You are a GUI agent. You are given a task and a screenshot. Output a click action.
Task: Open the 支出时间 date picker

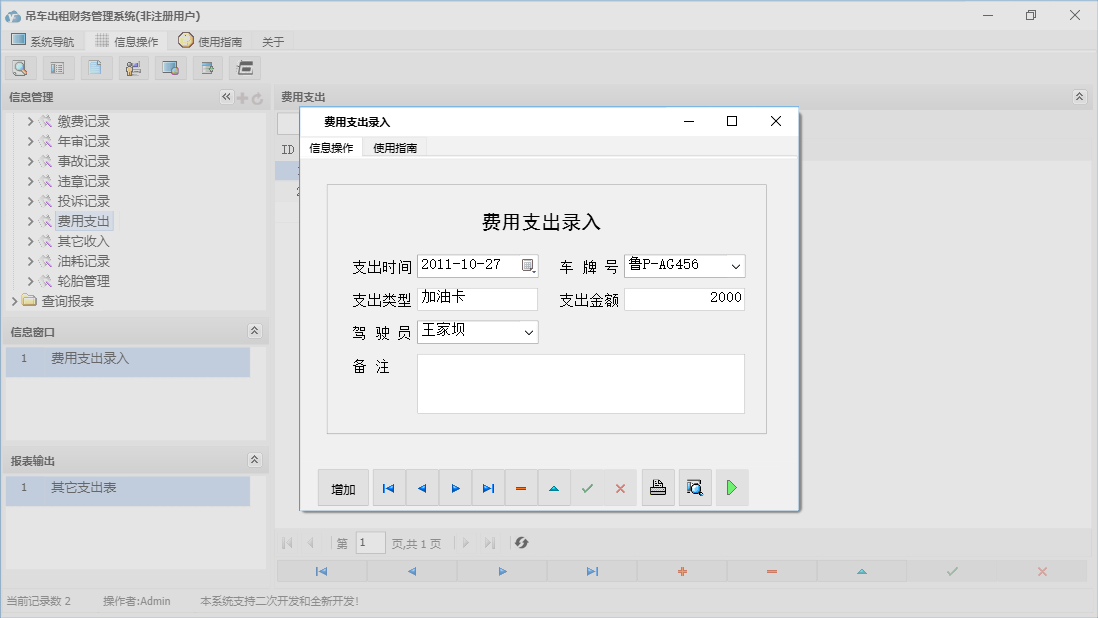[x=529, y=266]
